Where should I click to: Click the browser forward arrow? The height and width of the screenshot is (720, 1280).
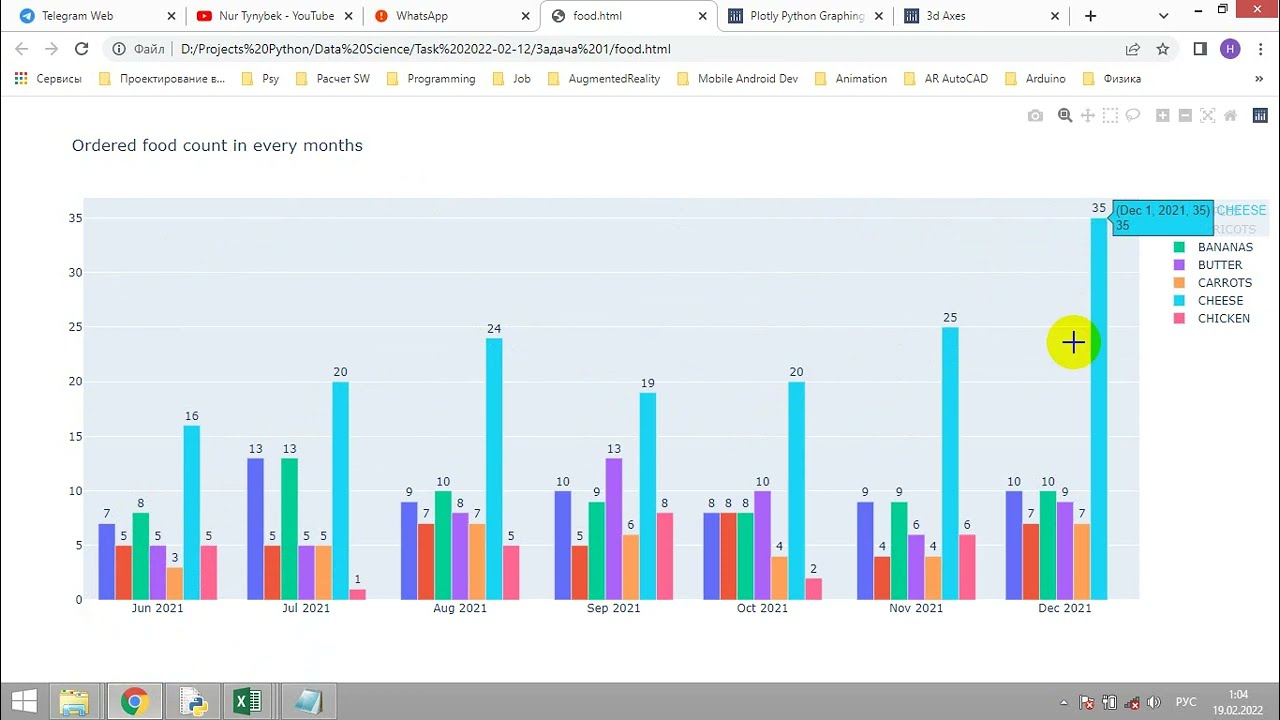(x=52, y=49)
